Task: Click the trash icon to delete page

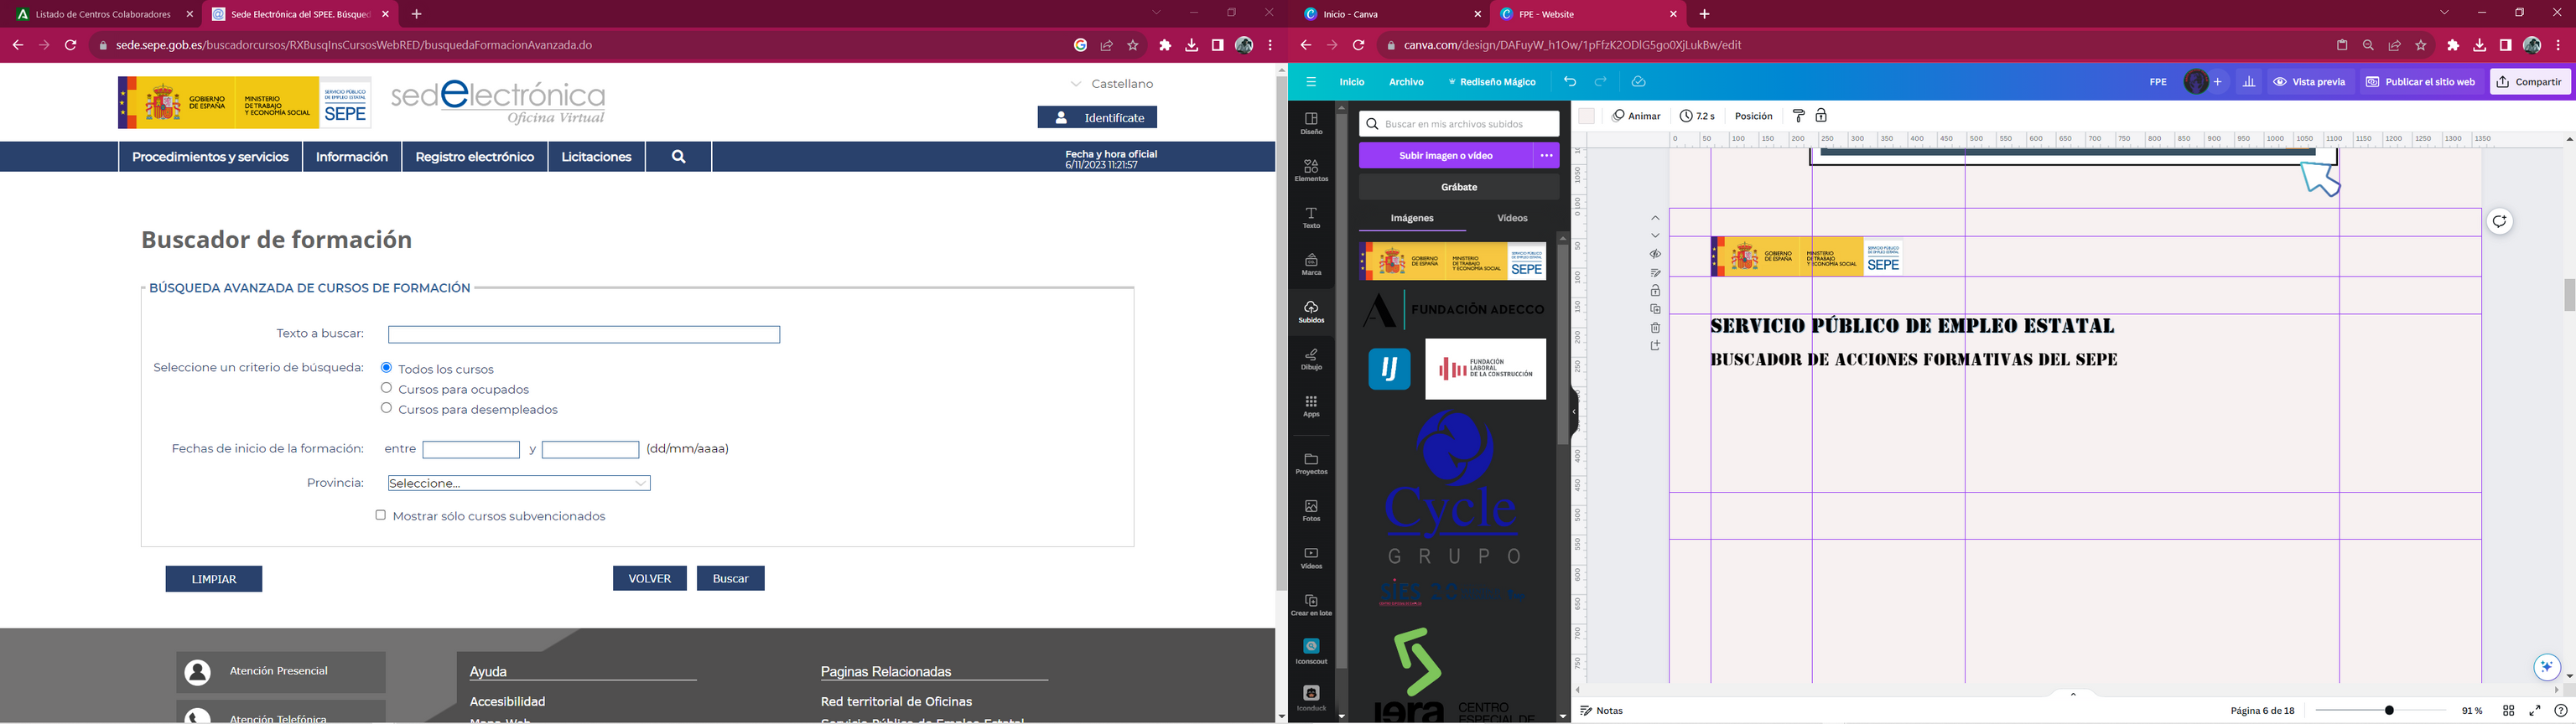Action: 1655,327
